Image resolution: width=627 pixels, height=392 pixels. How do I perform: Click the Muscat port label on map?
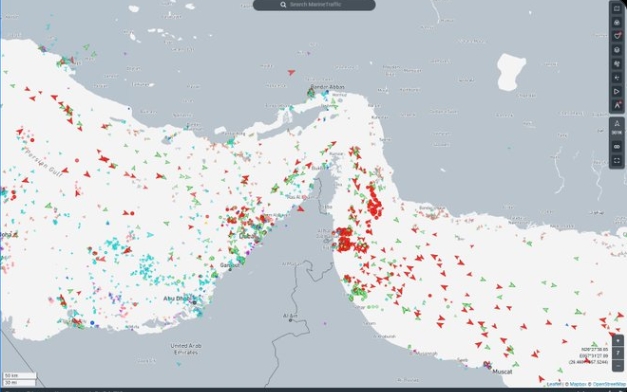(502, 372)
